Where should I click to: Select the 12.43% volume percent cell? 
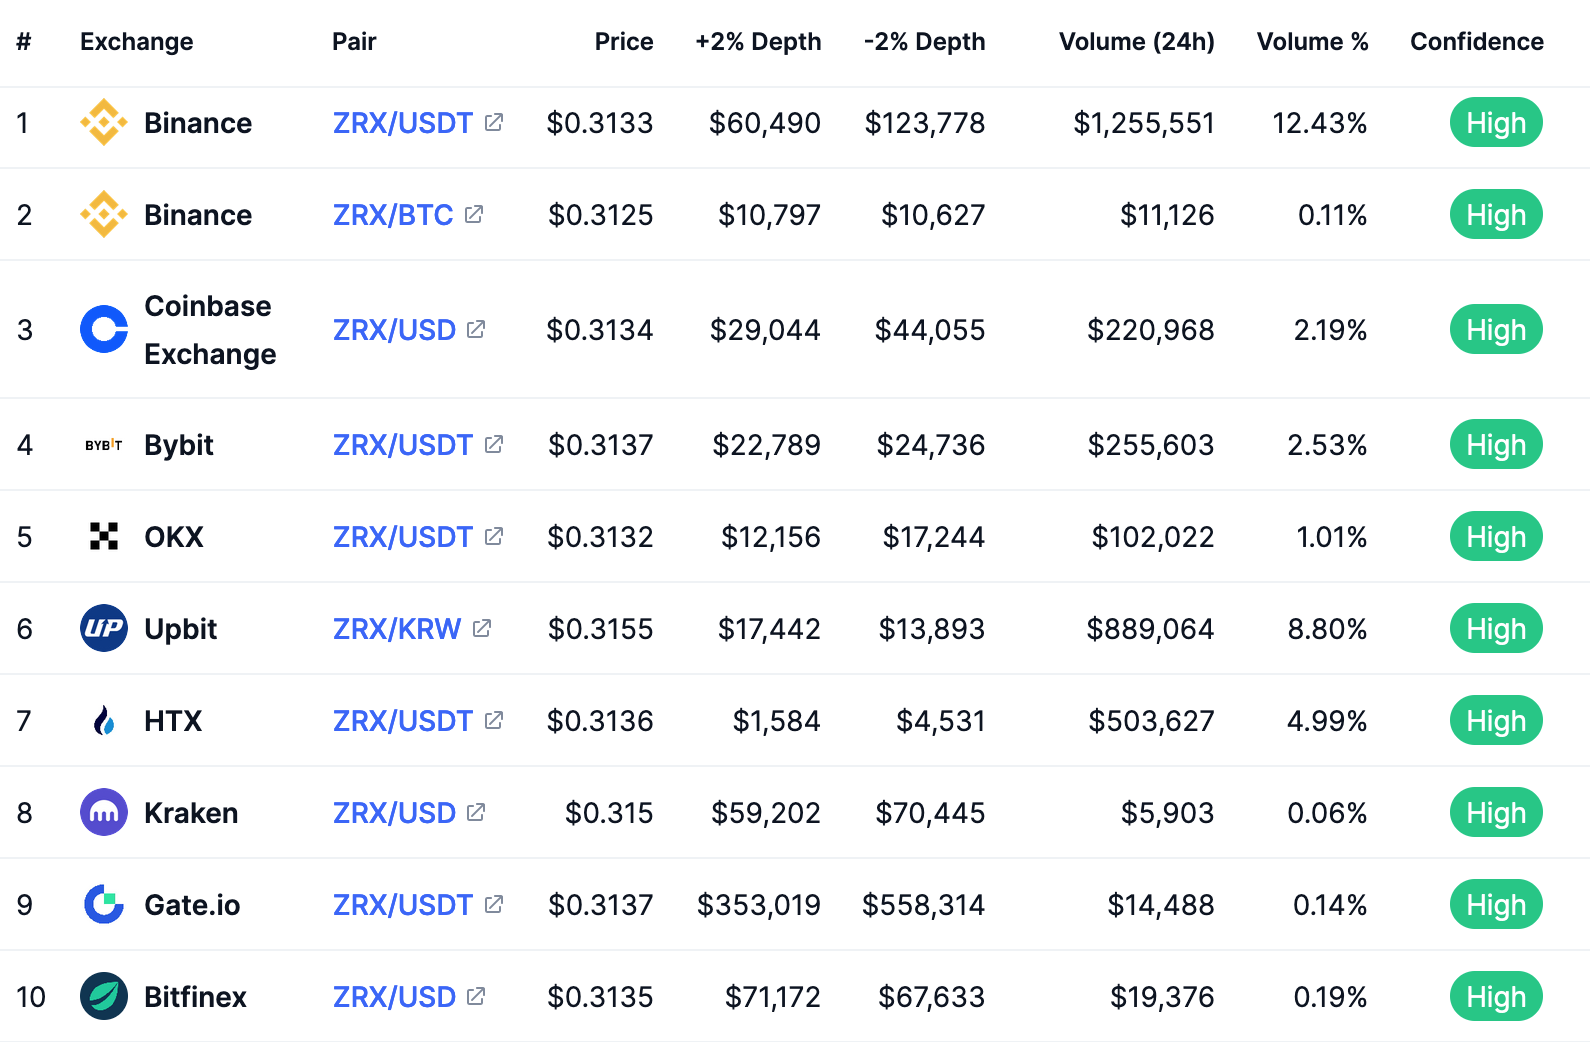point(1319,123)
